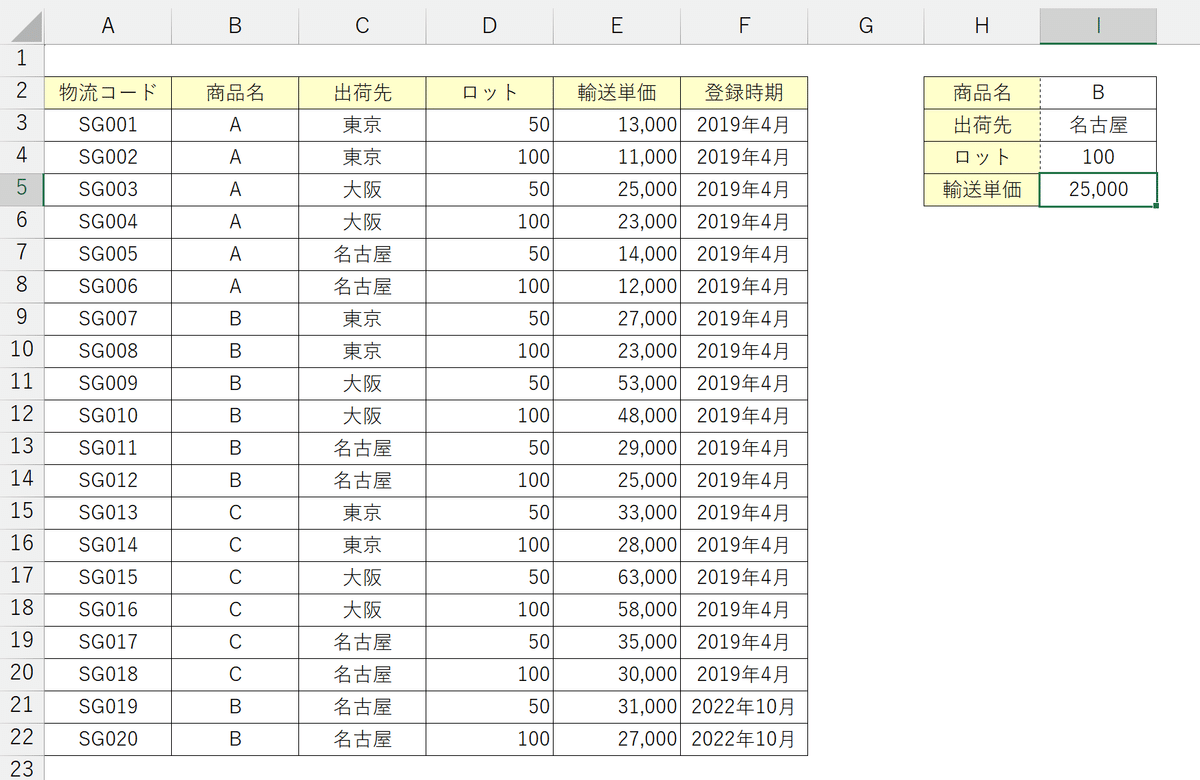The width and height of the screenshot is (1200, 780).
Task: Select column A header
Action: click(108, 26)
